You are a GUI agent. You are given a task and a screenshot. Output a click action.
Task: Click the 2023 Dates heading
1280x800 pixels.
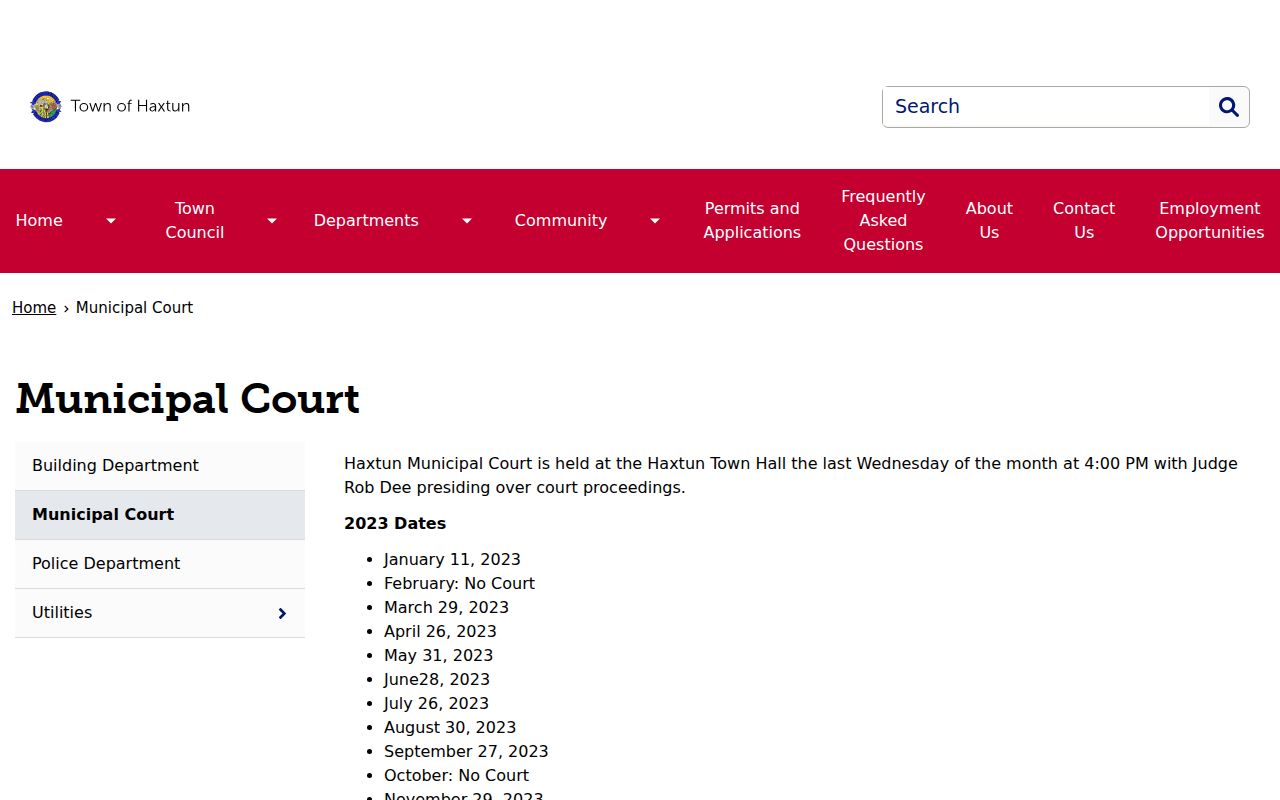[x=395, y=524]
